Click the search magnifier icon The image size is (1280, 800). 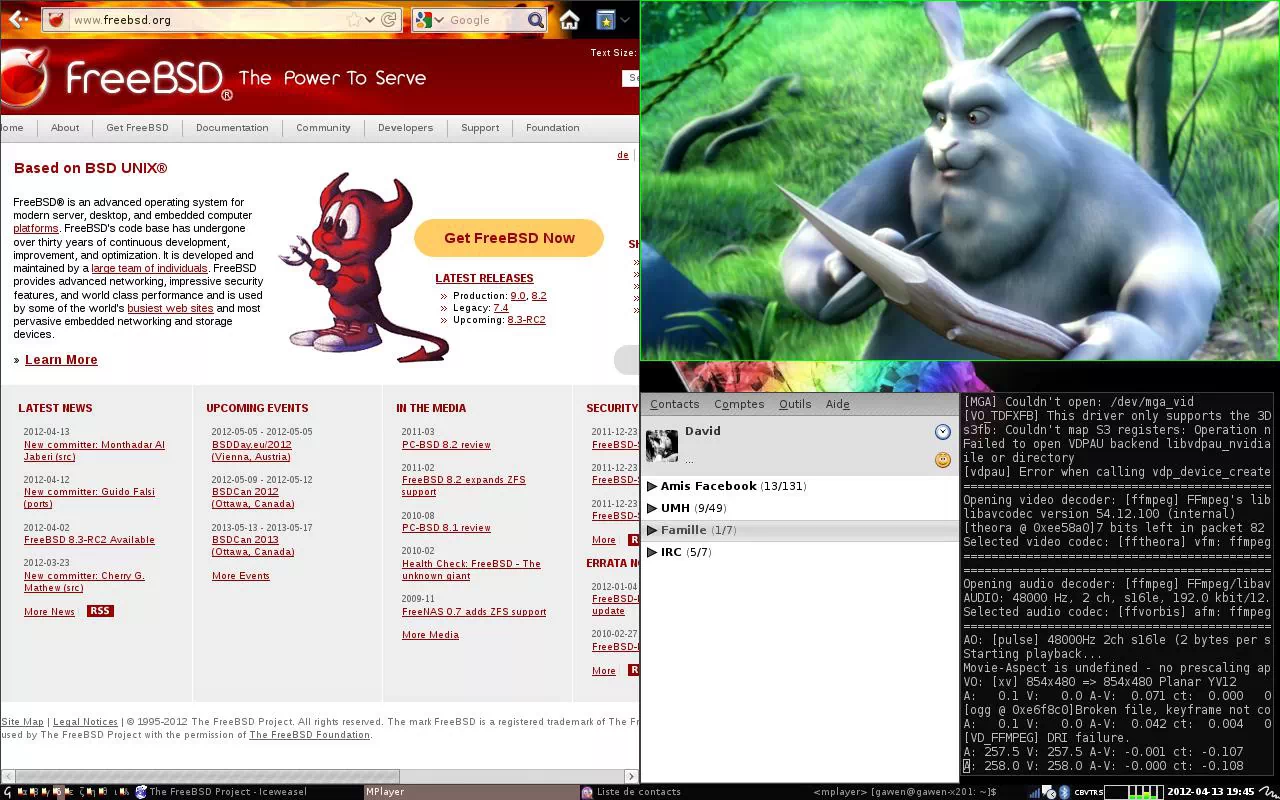pos(536,20)
